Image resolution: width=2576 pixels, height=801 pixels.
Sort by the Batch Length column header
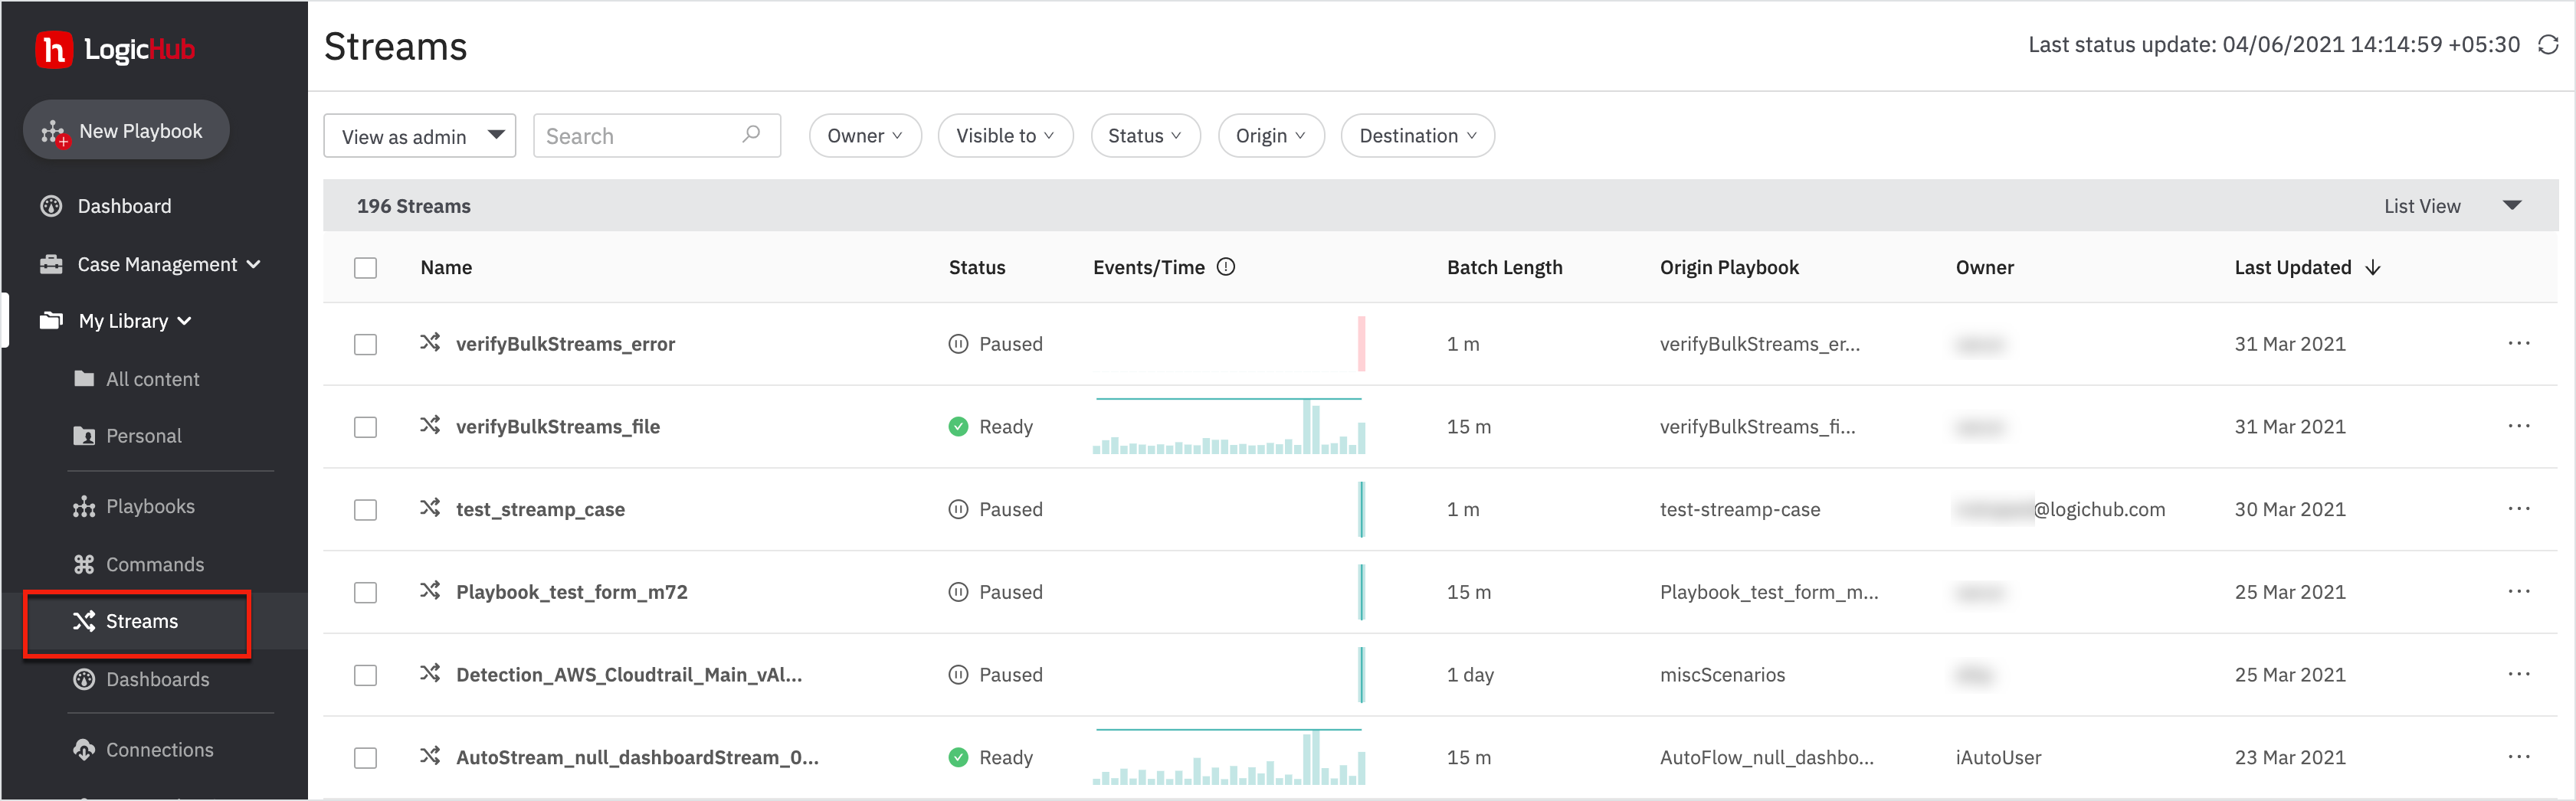pyautogui.click(x=1504, y=268)
